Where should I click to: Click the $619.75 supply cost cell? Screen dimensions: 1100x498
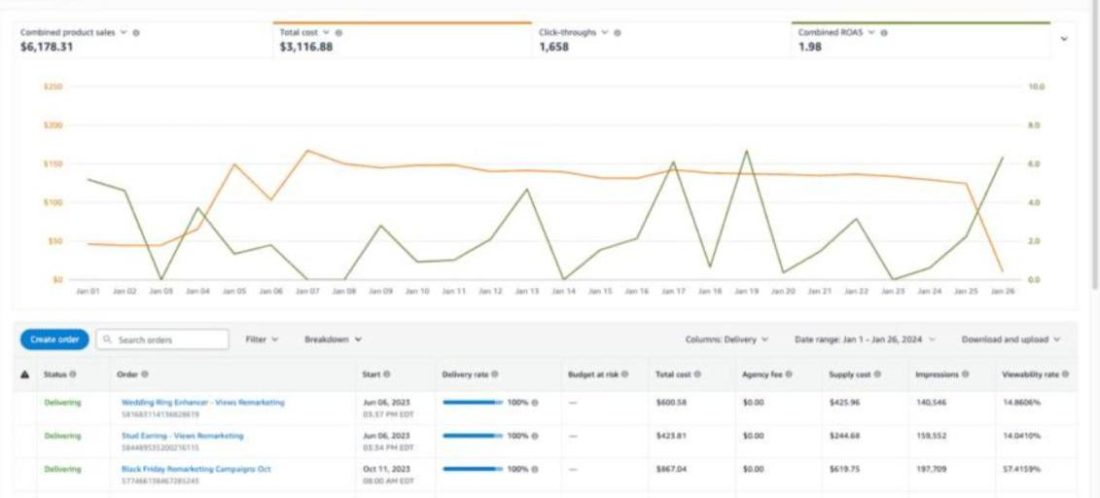pyautogui.click(x=845, y=469)
